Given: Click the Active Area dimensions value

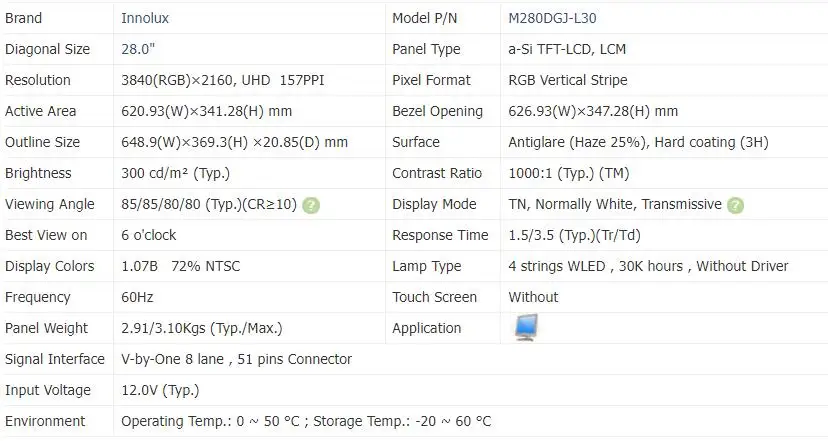Looking at the screenshot, I should tap(206, 111).
